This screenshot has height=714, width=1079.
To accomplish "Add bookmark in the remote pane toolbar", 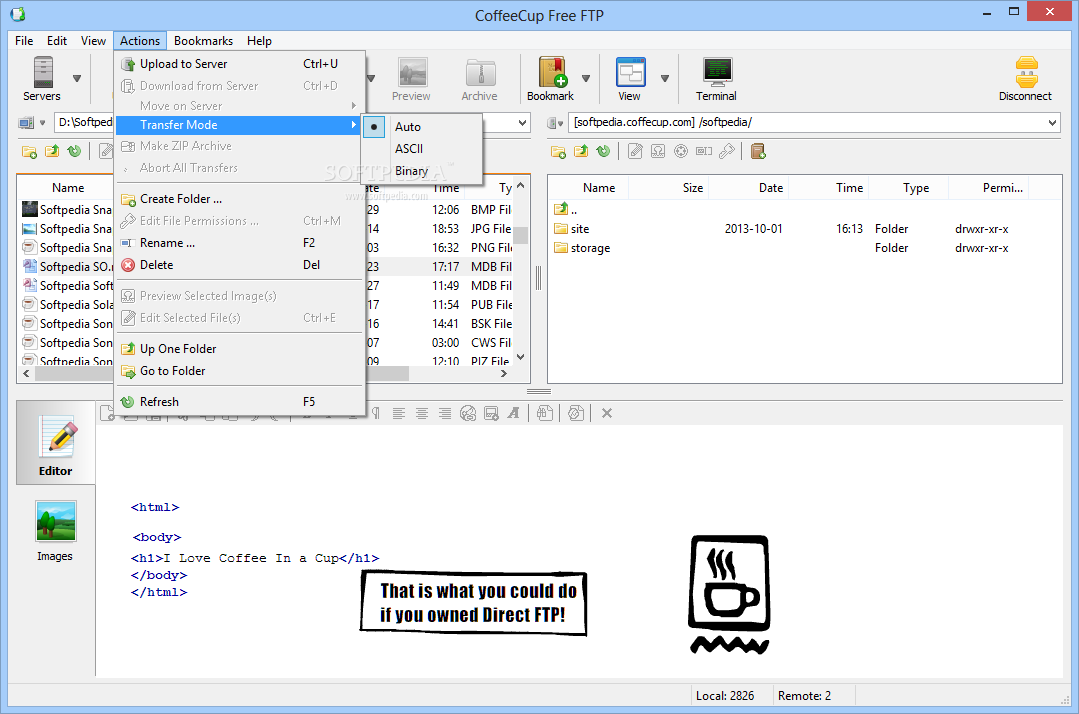I will 758,151.
